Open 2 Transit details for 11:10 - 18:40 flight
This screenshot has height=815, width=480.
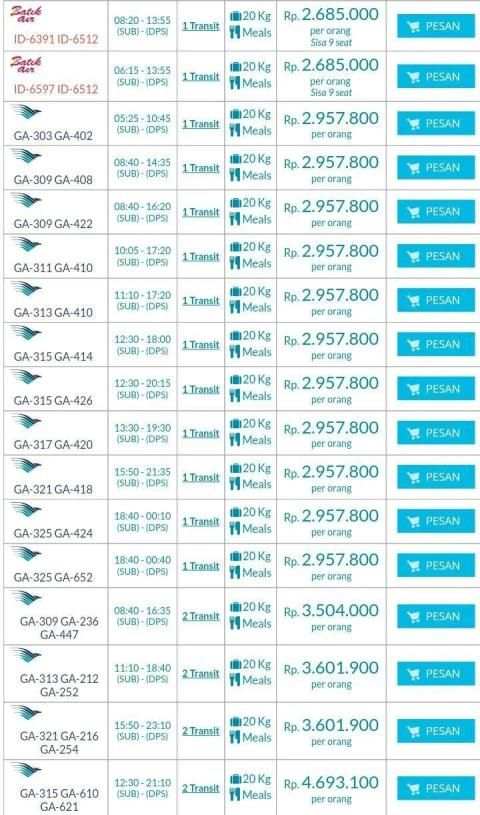(x=201, y=674)
